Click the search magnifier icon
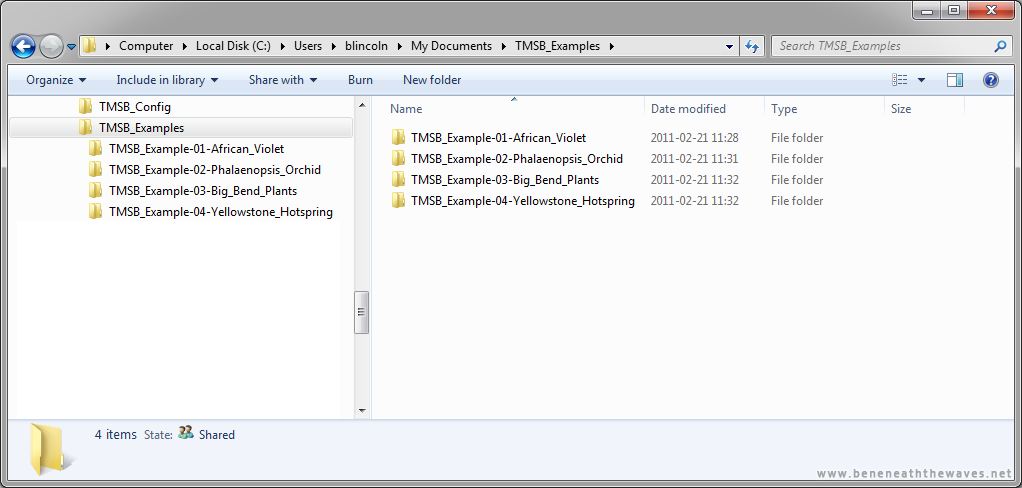 point(1000,46)
